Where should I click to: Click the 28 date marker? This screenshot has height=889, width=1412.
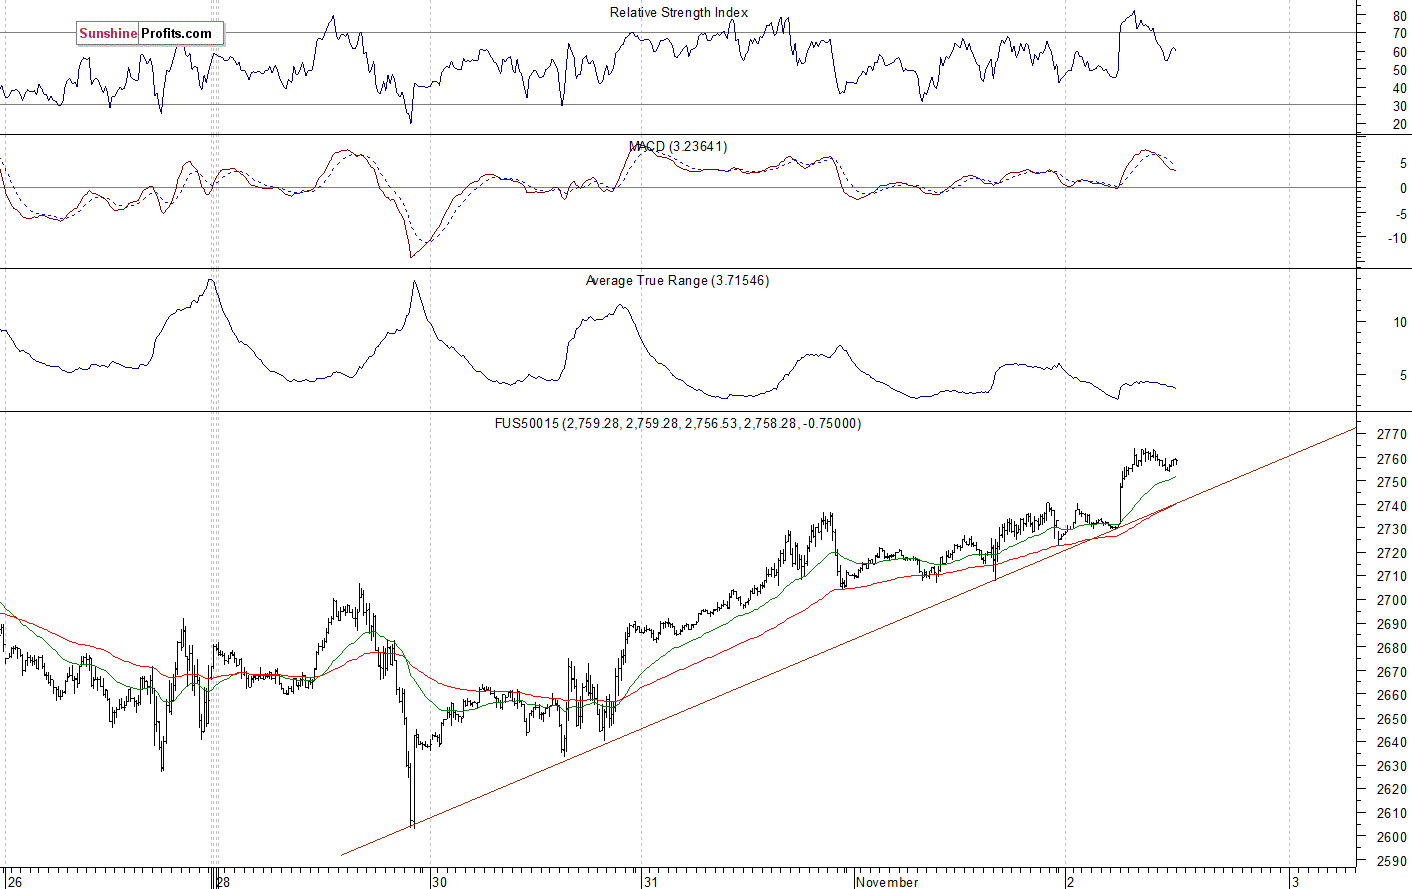click(222, 882)
